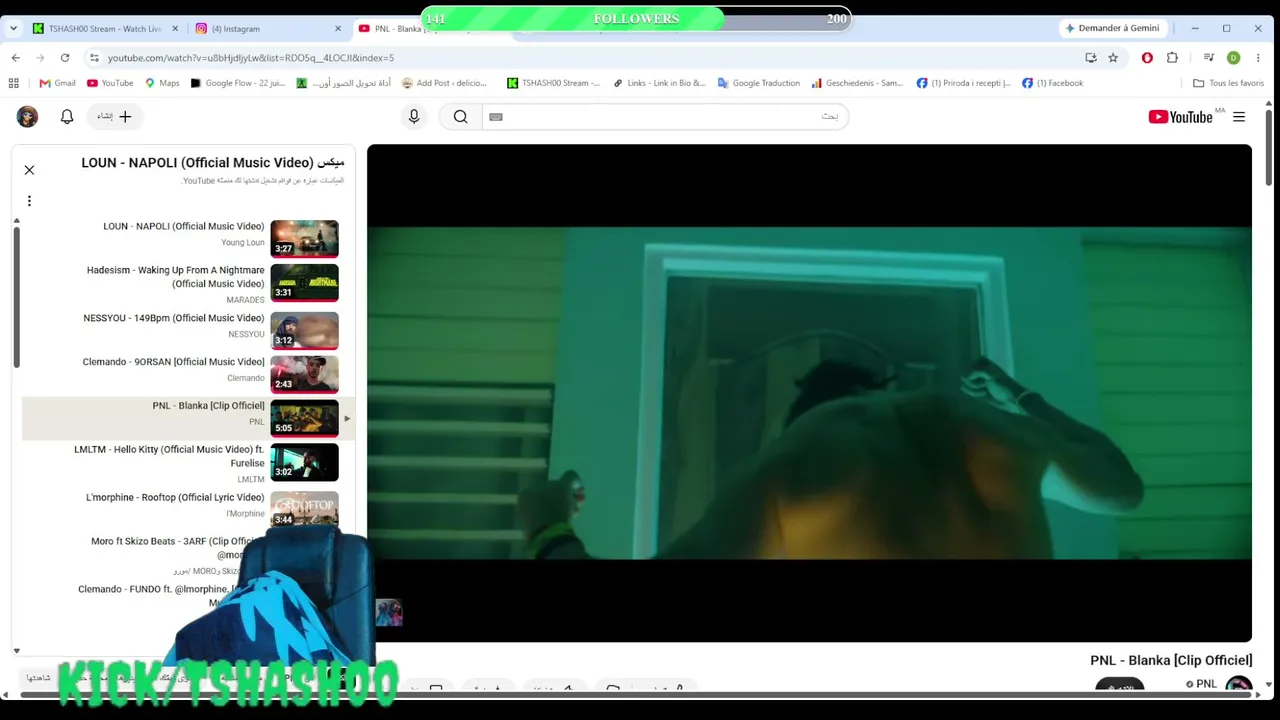Open the Geschiedenis bookmark
Image resolution: width=1280 pixels, height=720 pixels.
coord(857,83)
